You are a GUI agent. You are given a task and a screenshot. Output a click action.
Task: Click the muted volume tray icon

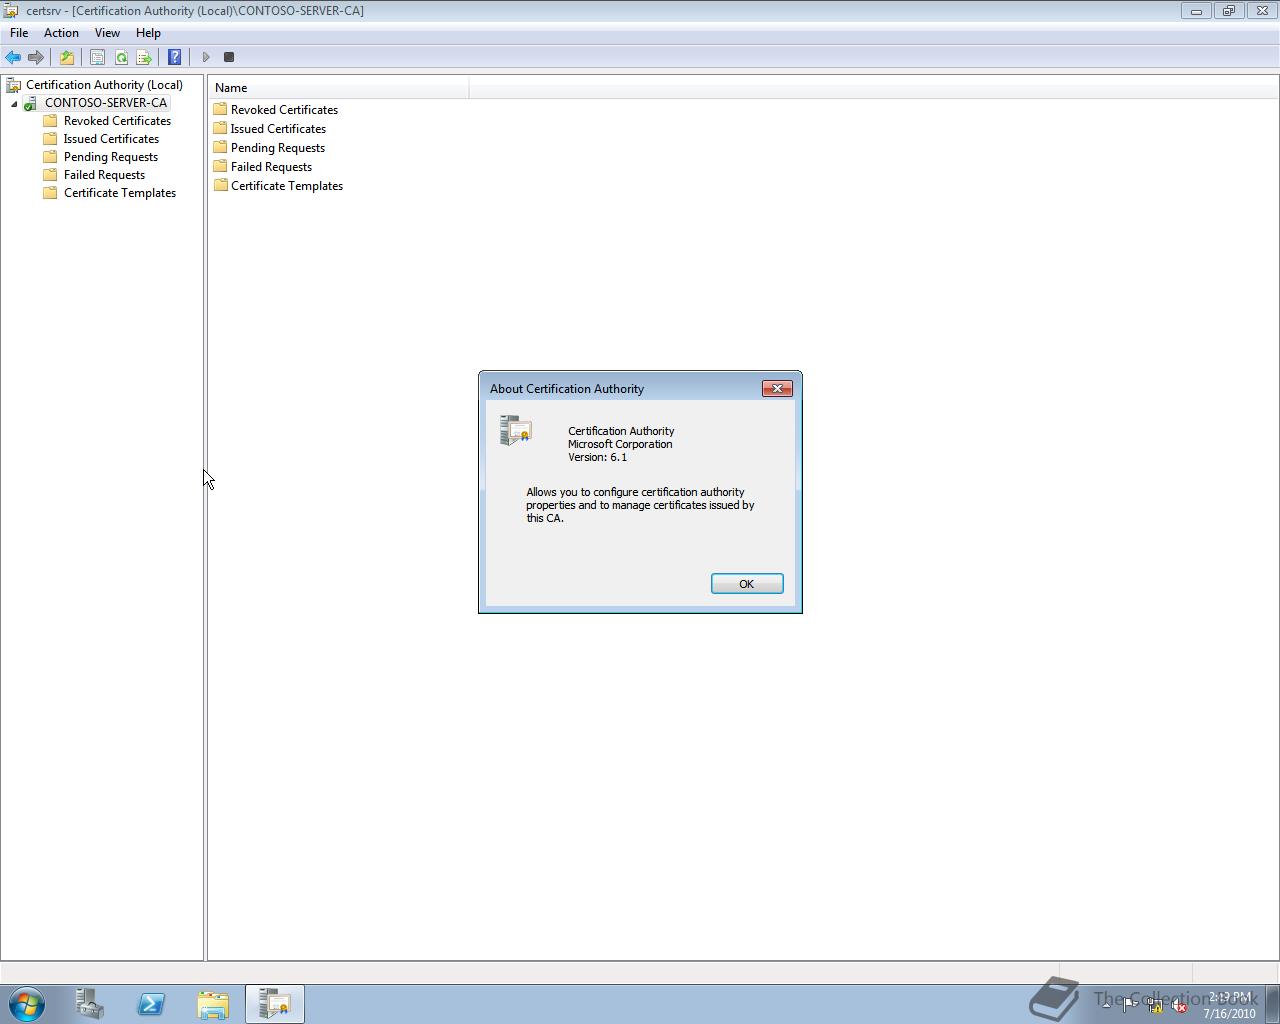pyautogui.click(x=1180, y=1006)
